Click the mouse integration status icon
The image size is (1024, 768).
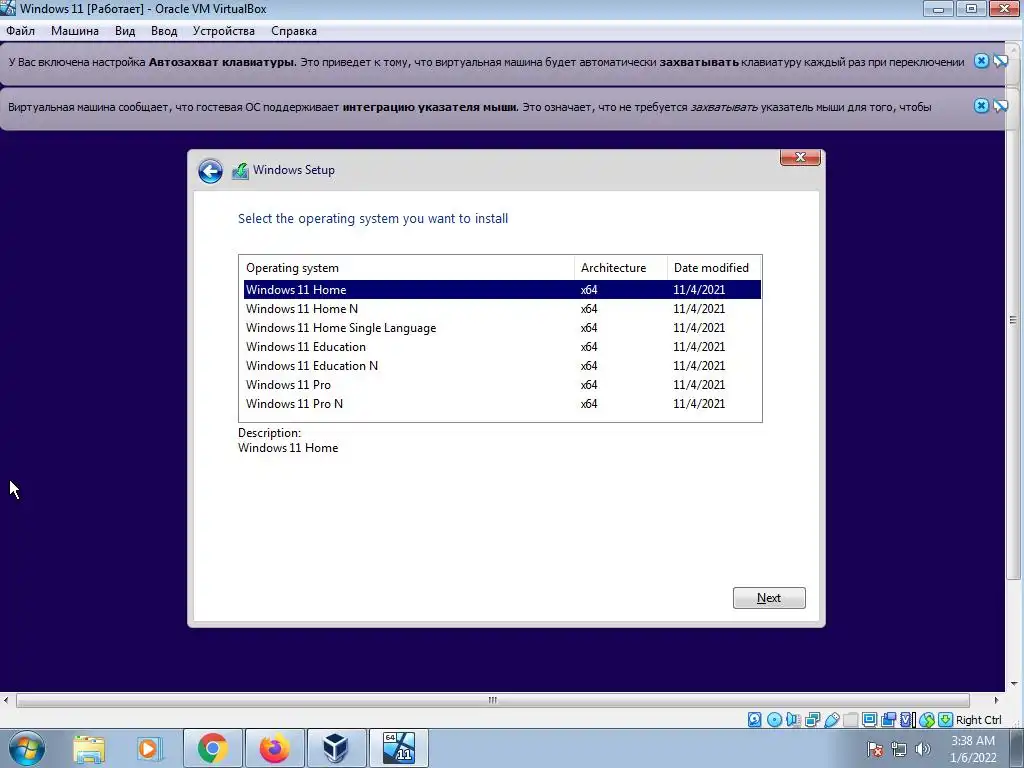[927, 720]
